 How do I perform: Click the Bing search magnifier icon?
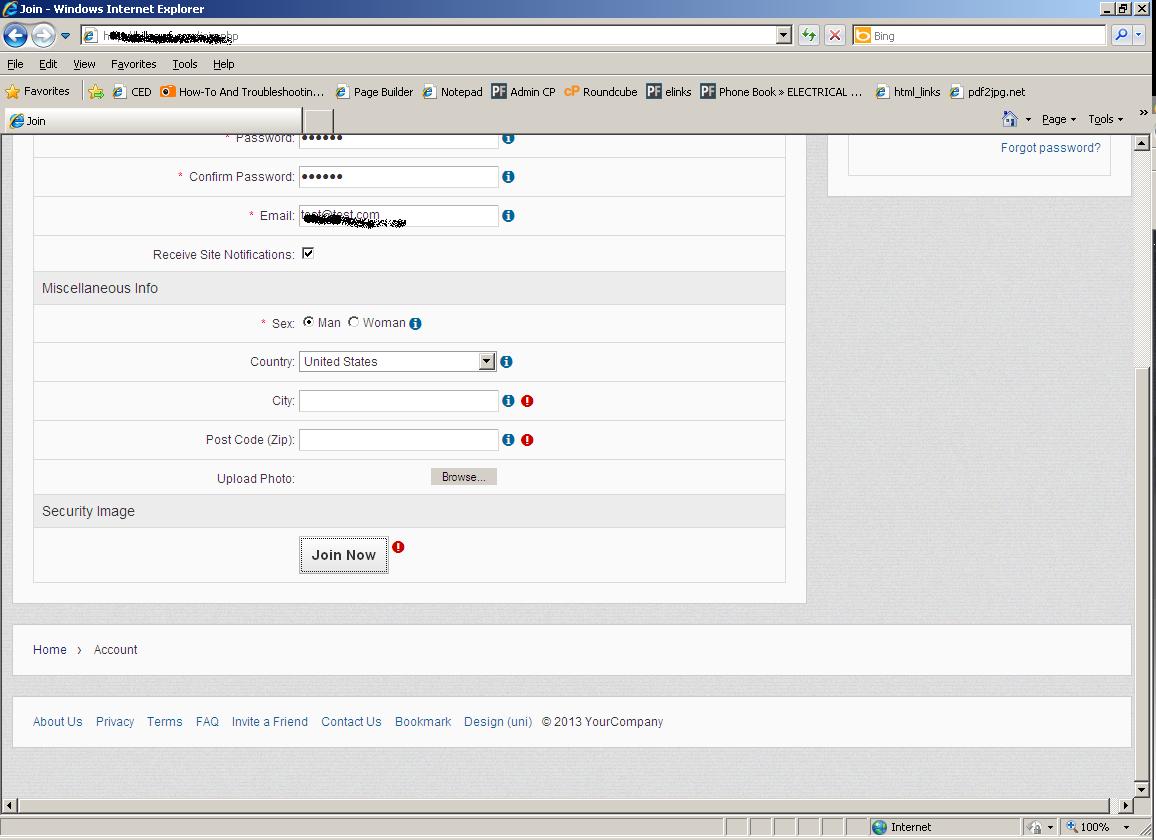pyautogui.click(x=1121, y=35)
